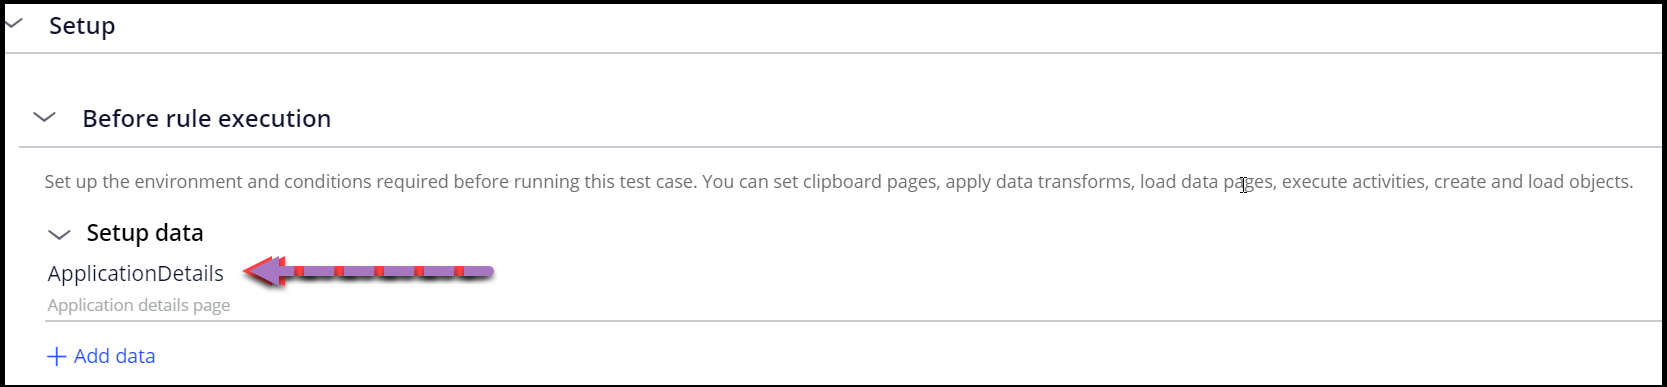Click empty space right of the ApplicationDetails row

pos(1080,273)
